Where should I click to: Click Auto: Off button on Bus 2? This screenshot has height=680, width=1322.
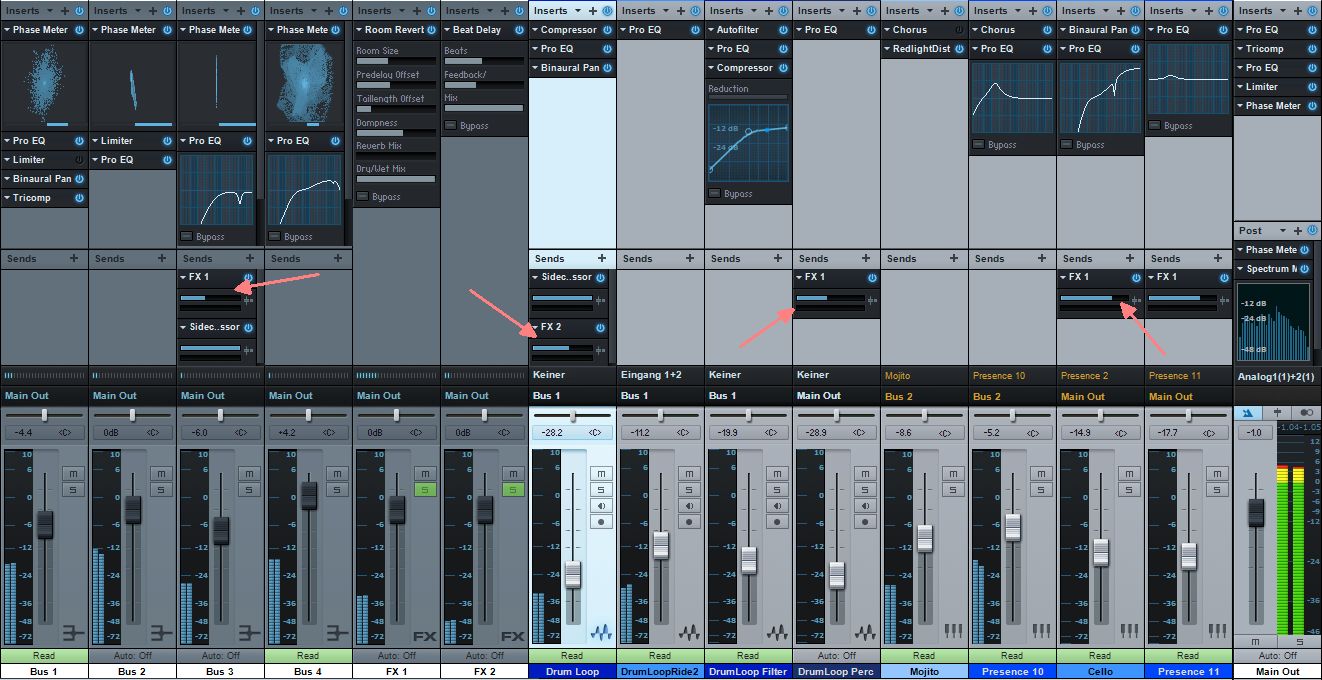click(x=132, y=656)
